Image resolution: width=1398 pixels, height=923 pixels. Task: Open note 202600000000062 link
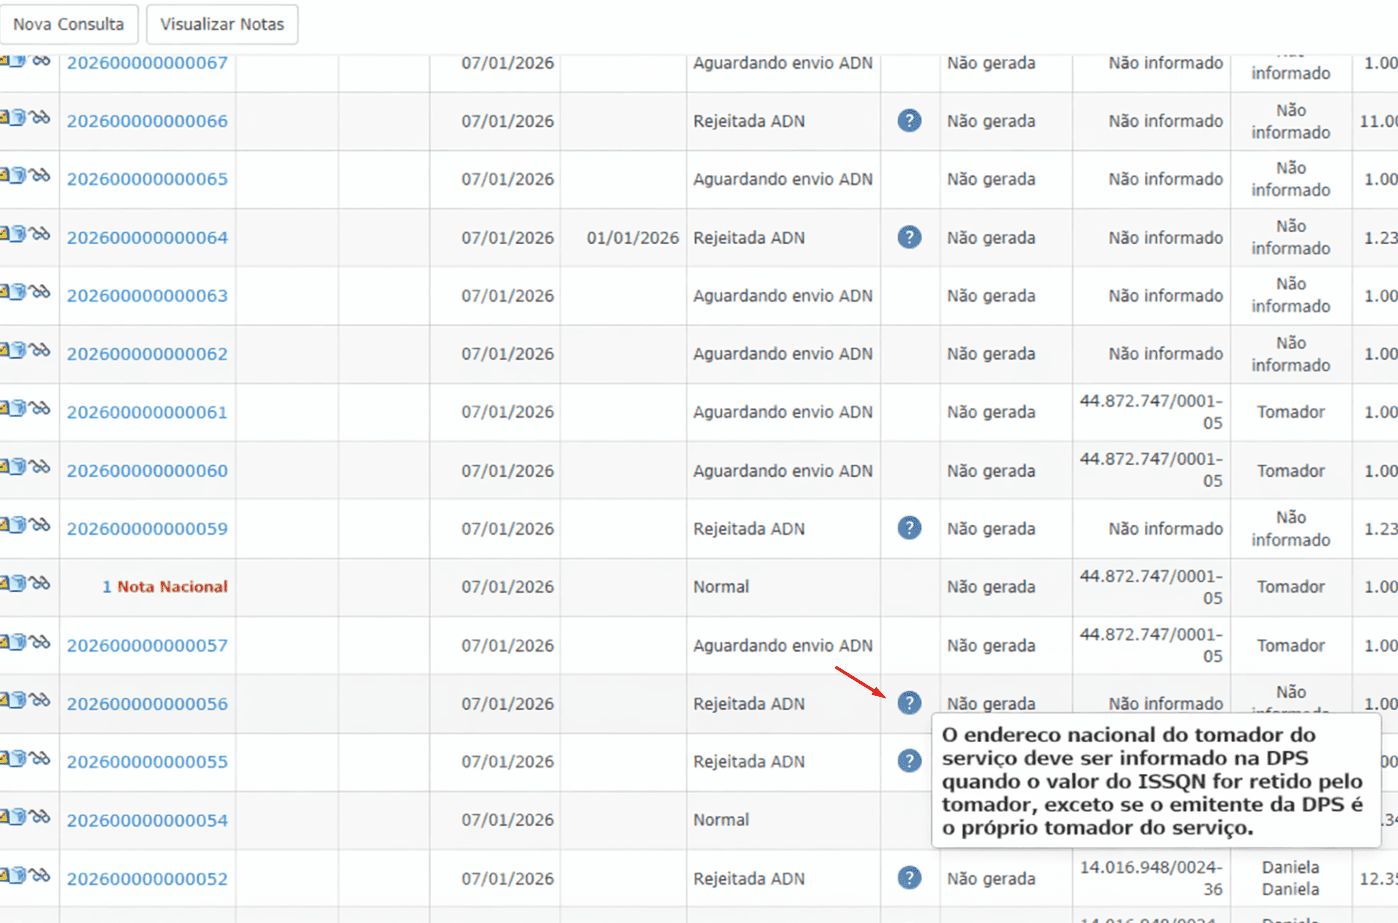pyautogui.click(x=147, y=354)
